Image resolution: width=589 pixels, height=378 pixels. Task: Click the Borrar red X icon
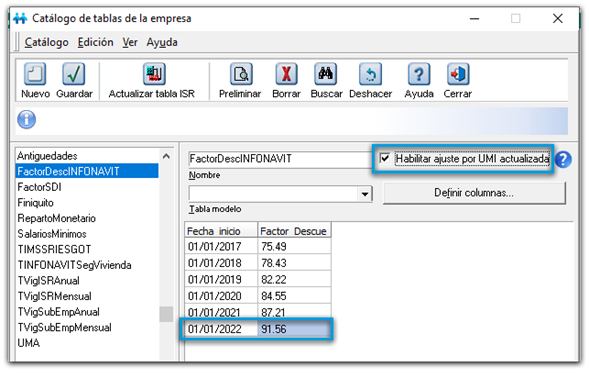coord(286,74)
